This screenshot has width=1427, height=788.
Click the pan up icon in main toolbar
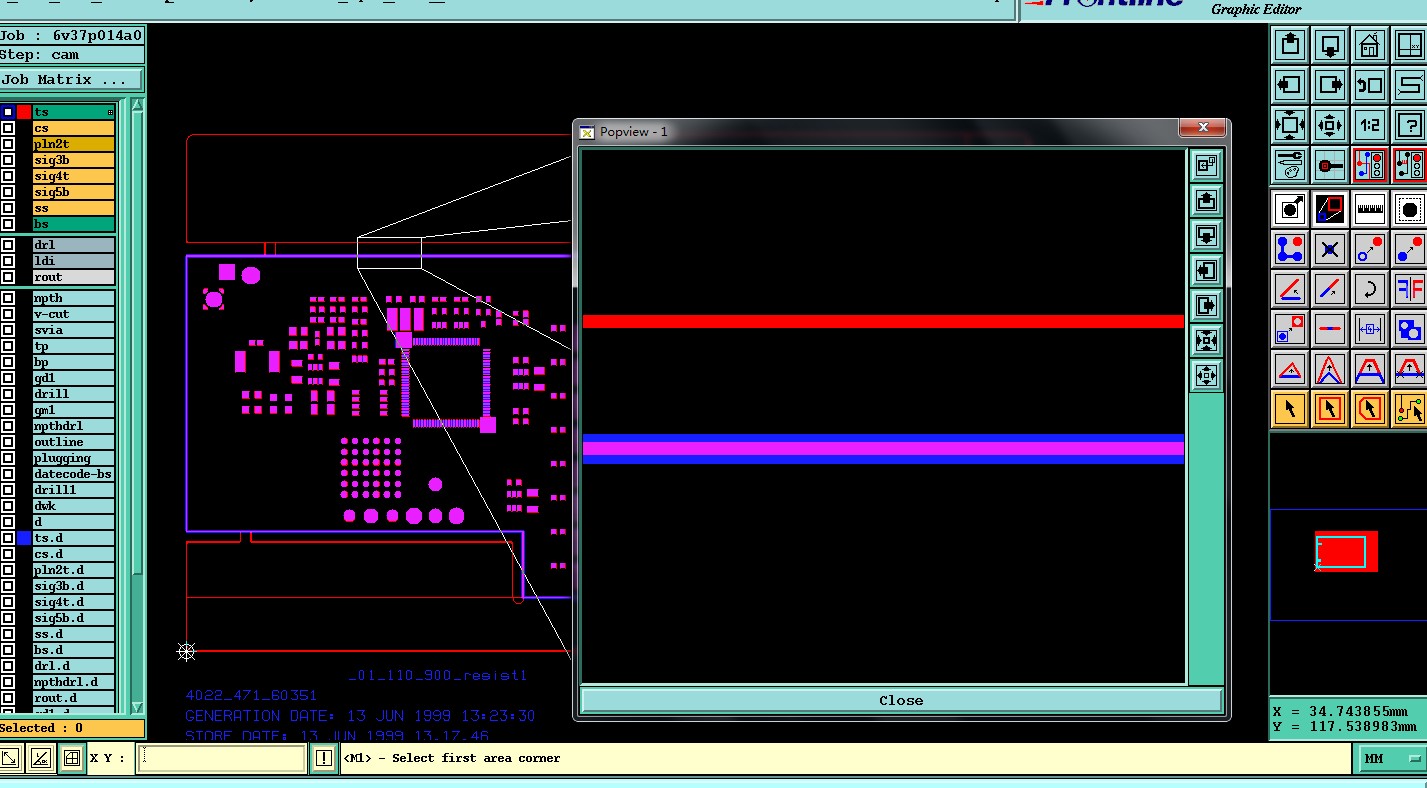(x=1290, y=45)
